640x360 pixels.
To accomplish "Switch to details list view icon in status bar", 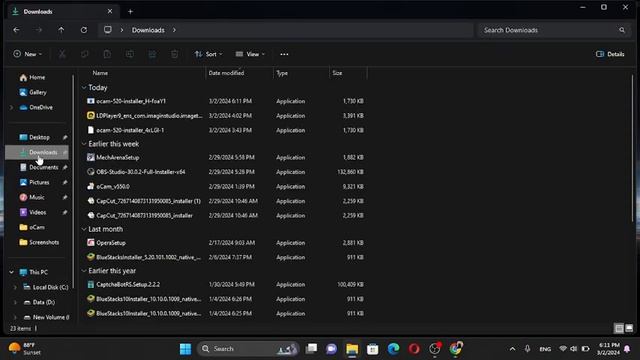I will (619, 328).
